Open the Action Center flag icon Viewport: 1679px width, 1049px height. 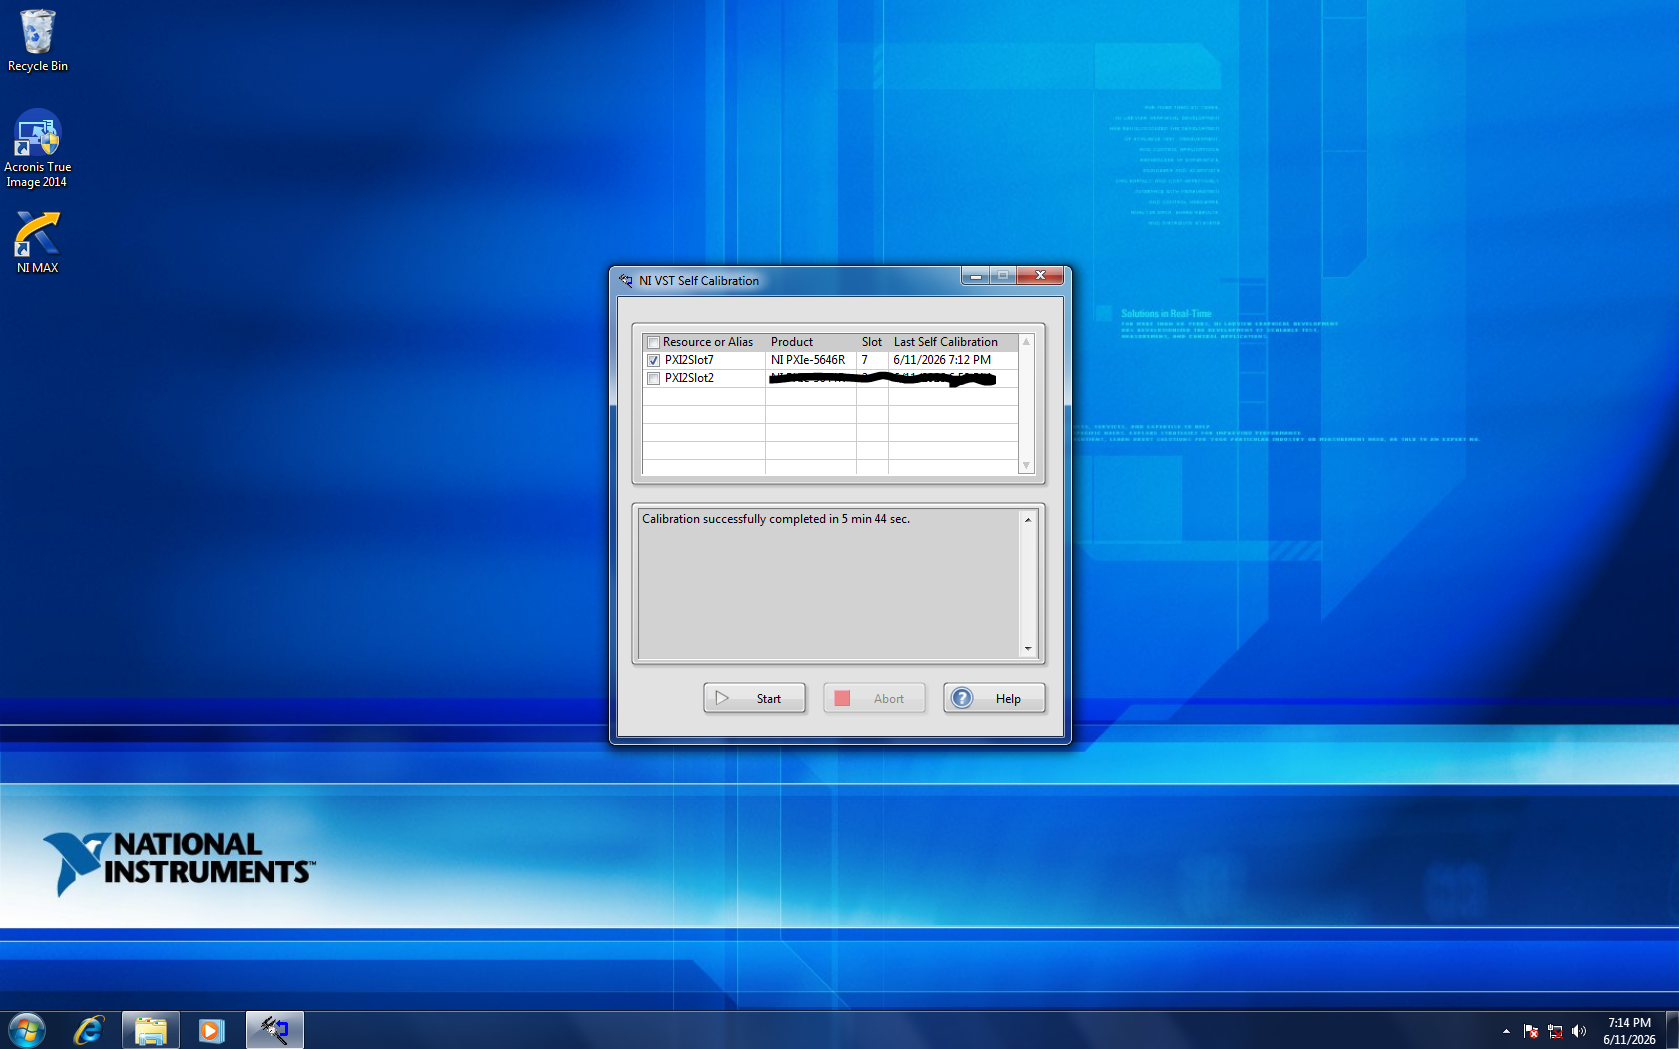click(x=1531, y=1031)
